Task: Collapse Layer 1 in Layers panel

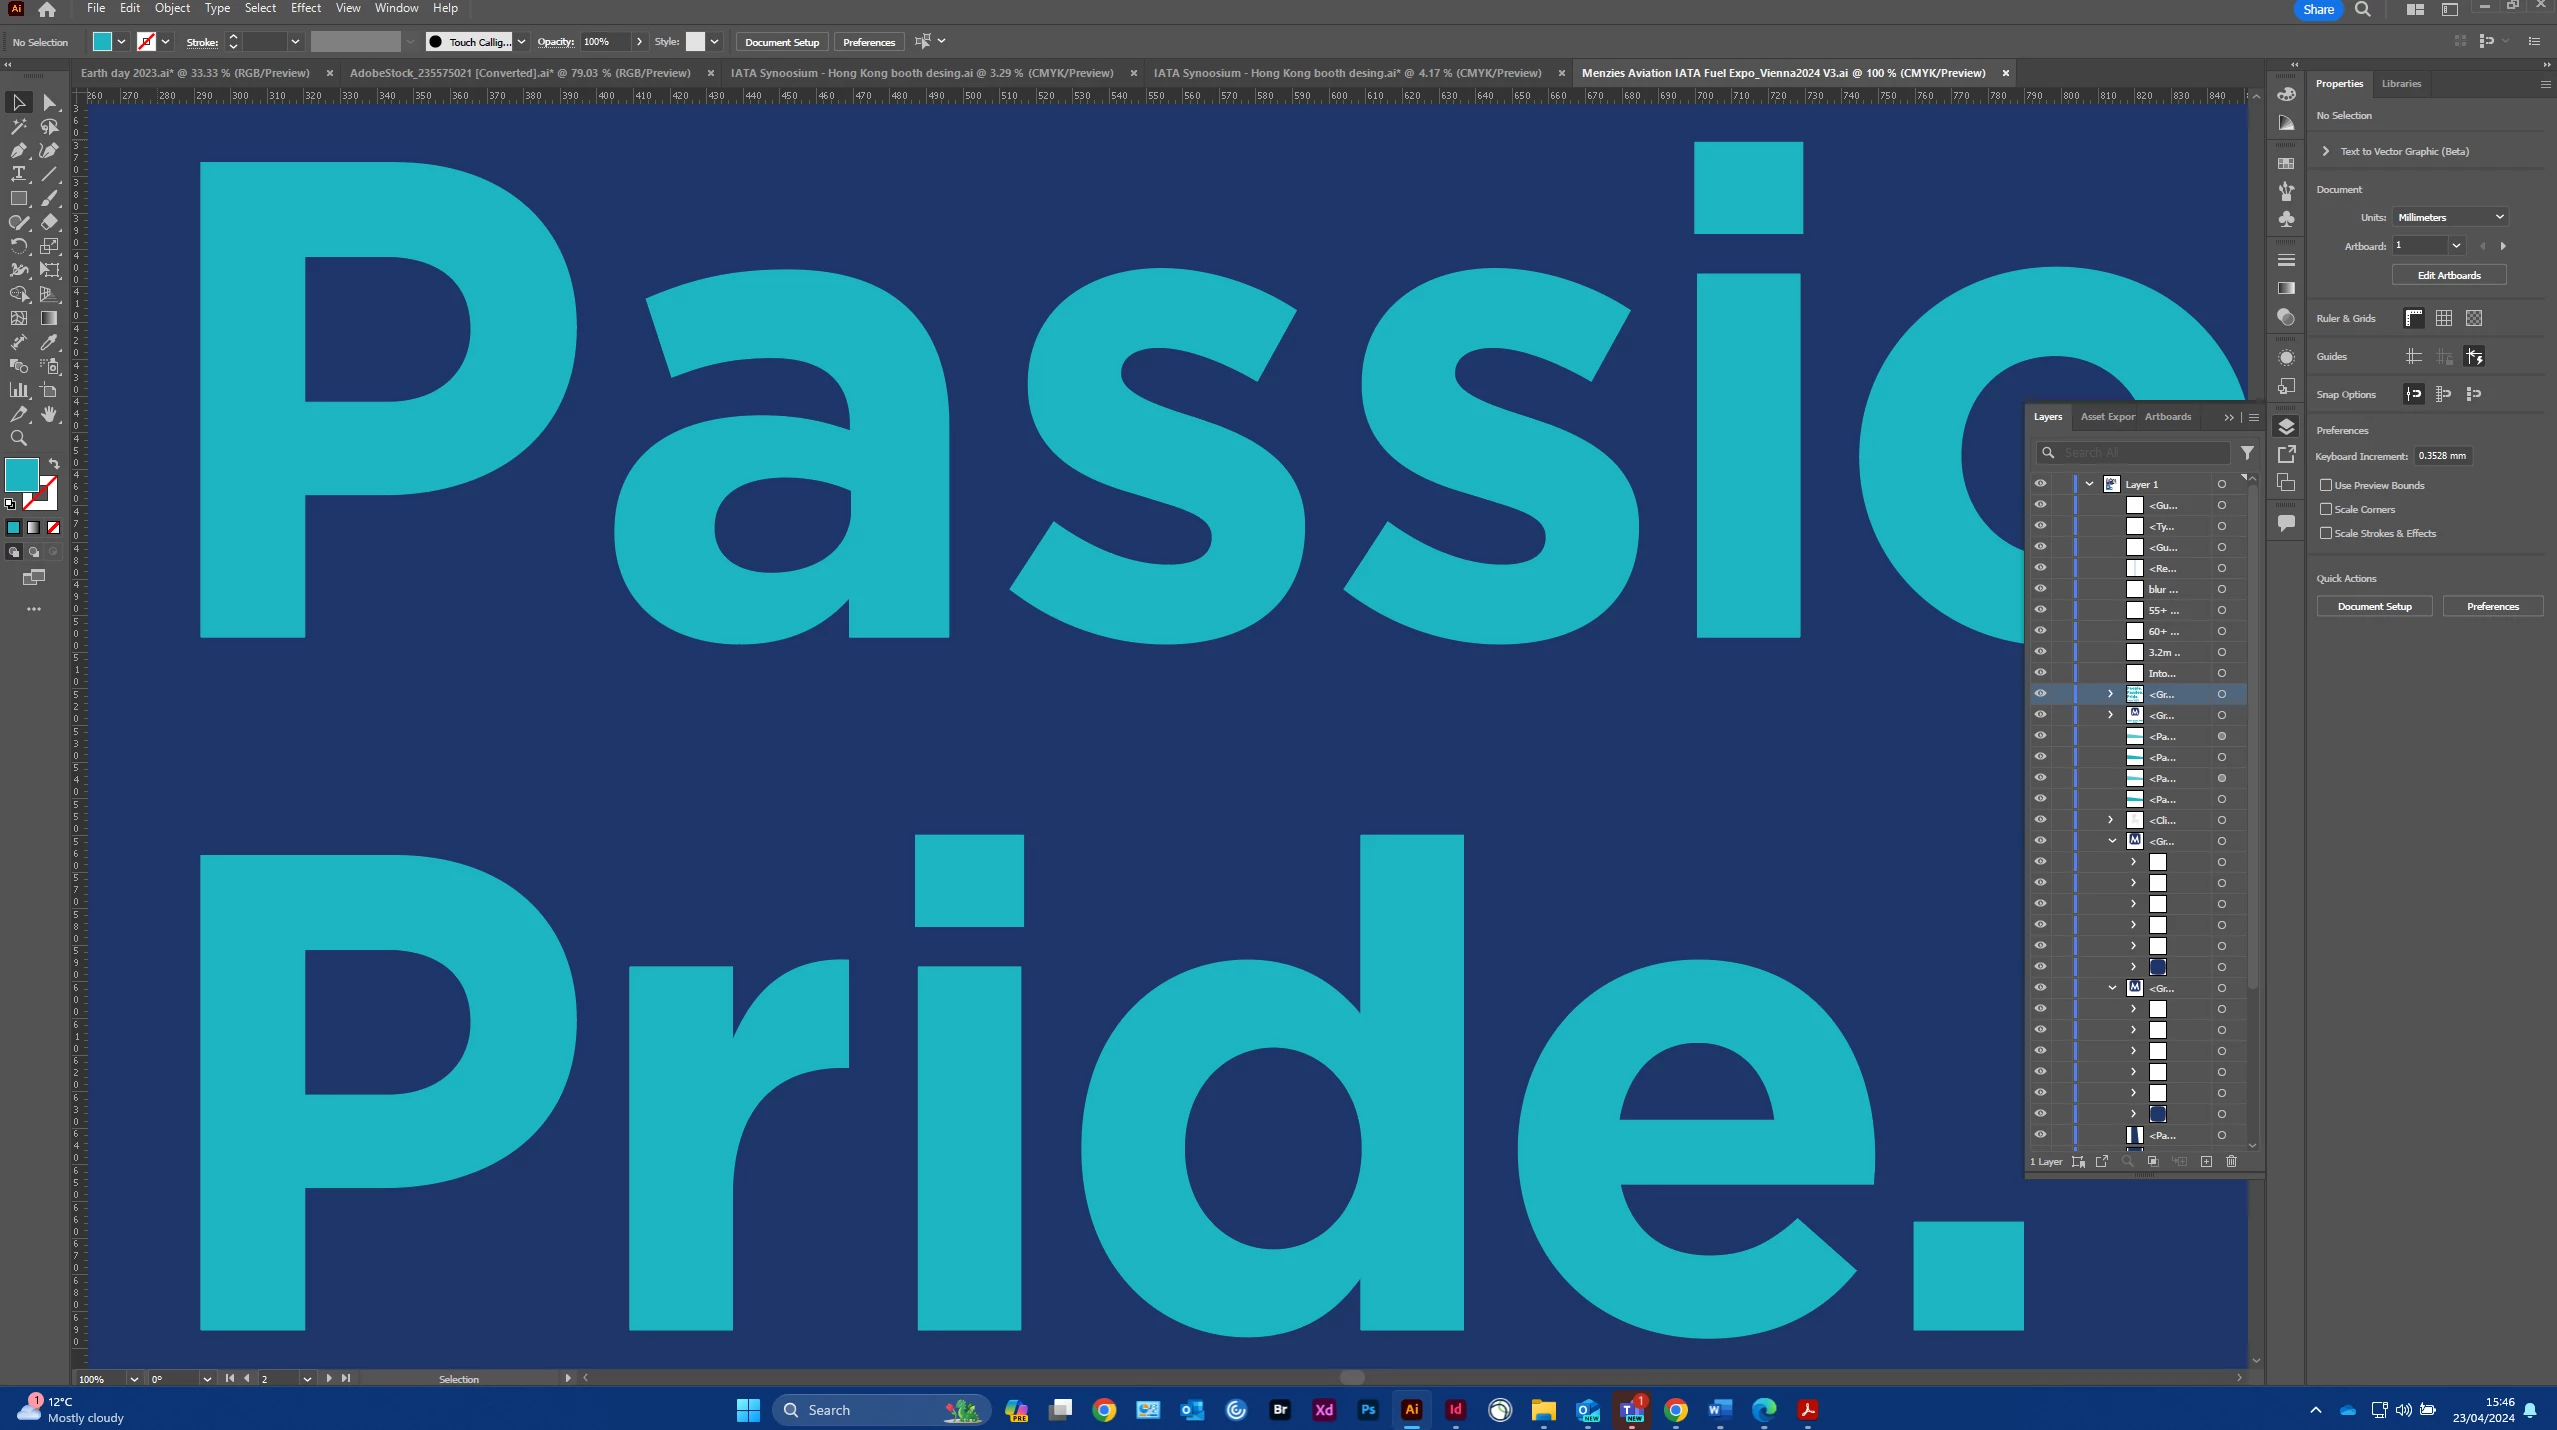Action: [2089, 484]
